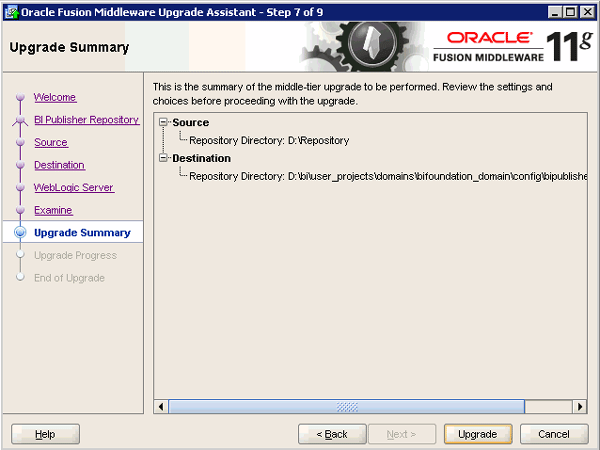Maximize the Upgrade Assistant window
Image resolution: width=600 pixels, height=450 pixels.
[570, 12]
